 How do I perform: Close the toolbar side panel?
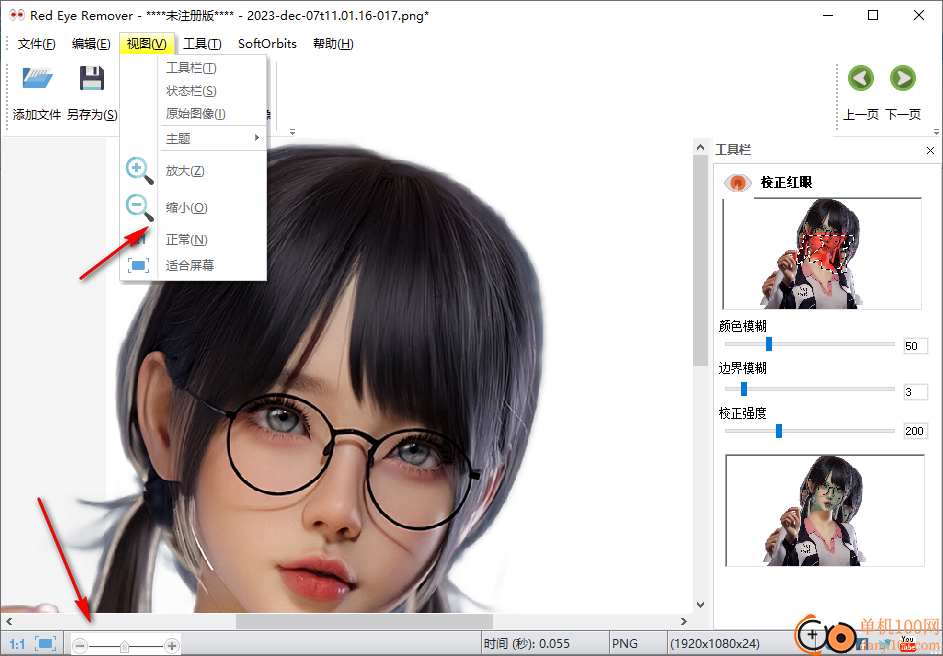[930, 150]
